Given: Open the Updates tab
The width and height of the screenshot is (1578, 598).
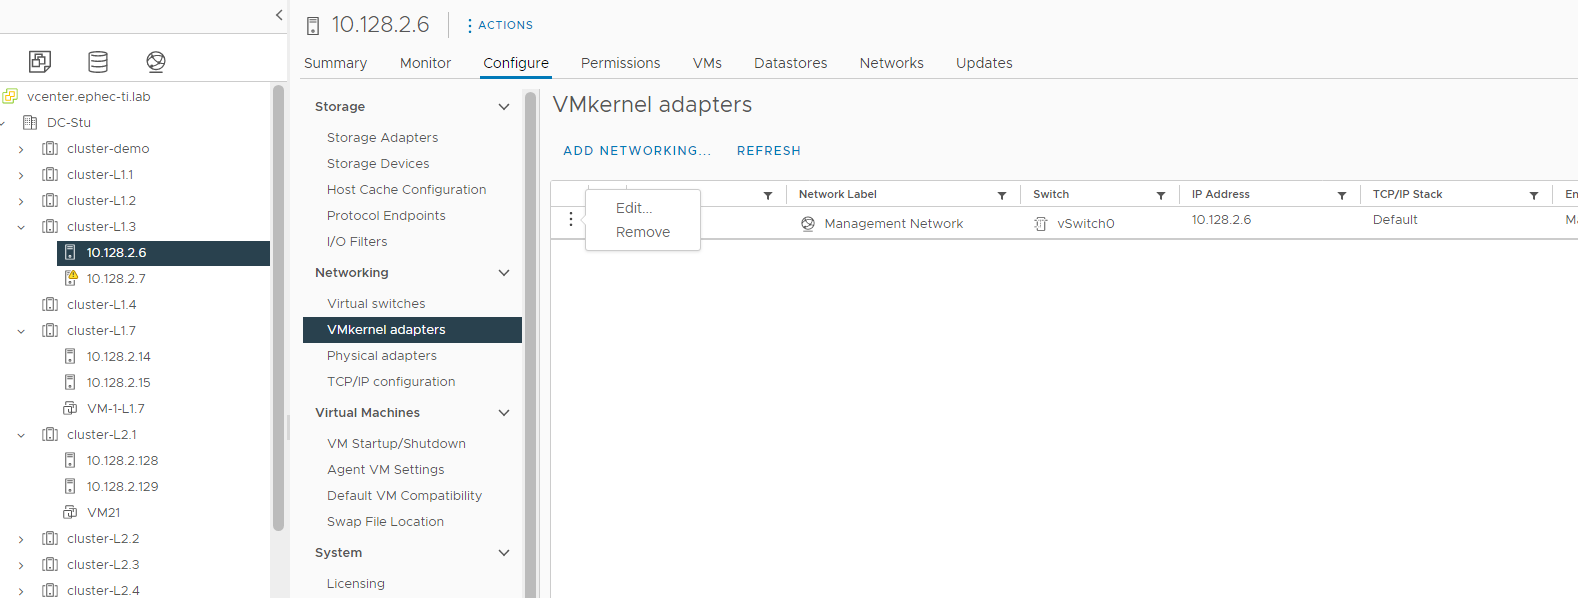Looking at the screenshot, I should click(984, 63).
